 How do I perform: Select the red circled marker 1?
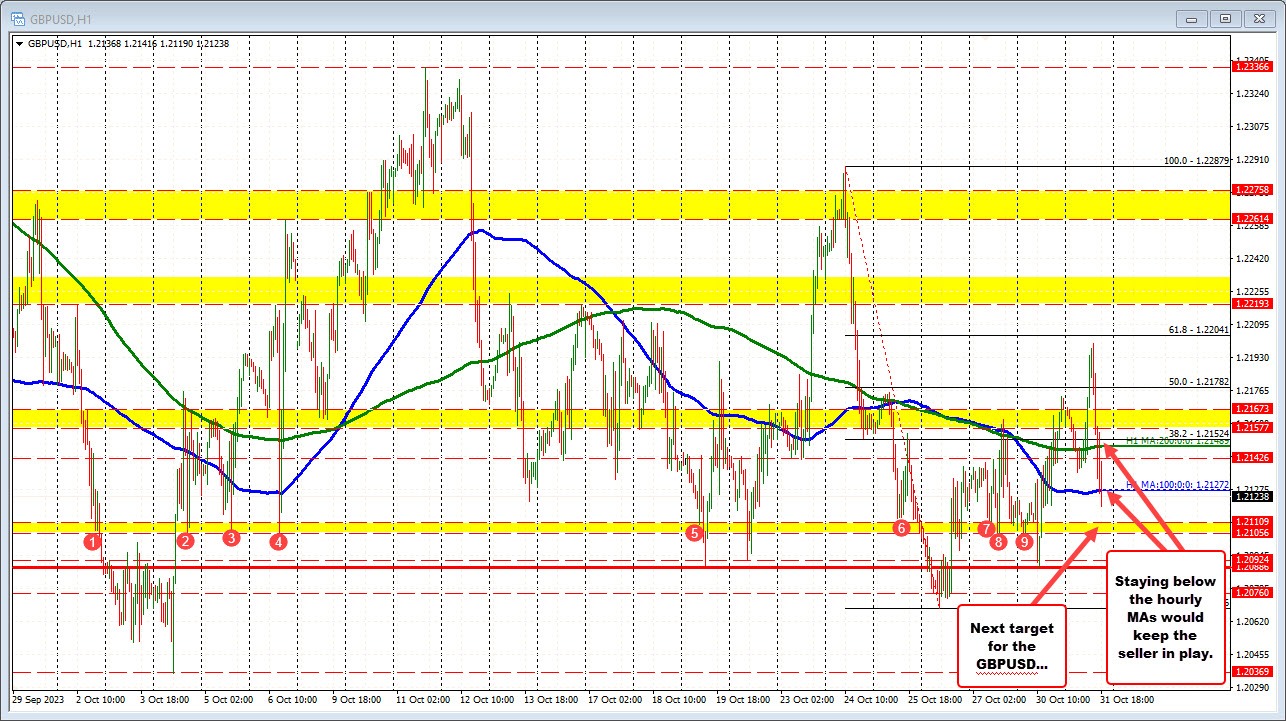[93, 541]
